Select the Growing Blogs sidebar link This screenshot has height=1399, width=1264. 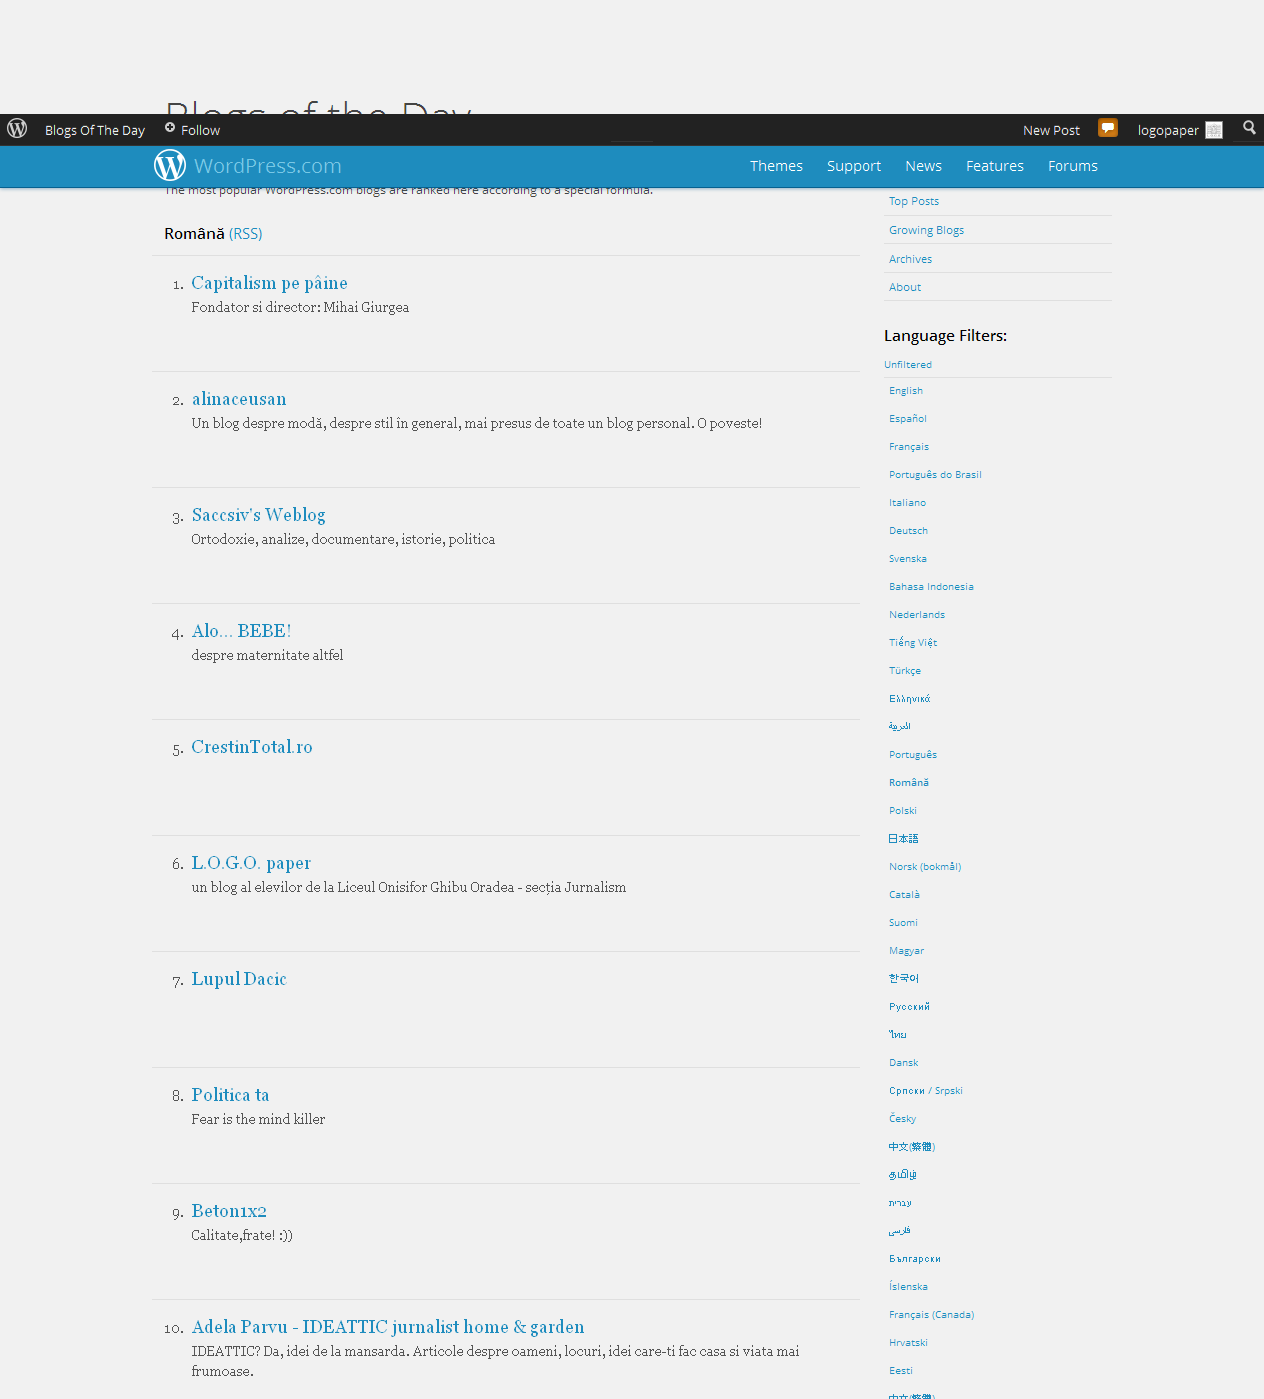pos(926,230)
